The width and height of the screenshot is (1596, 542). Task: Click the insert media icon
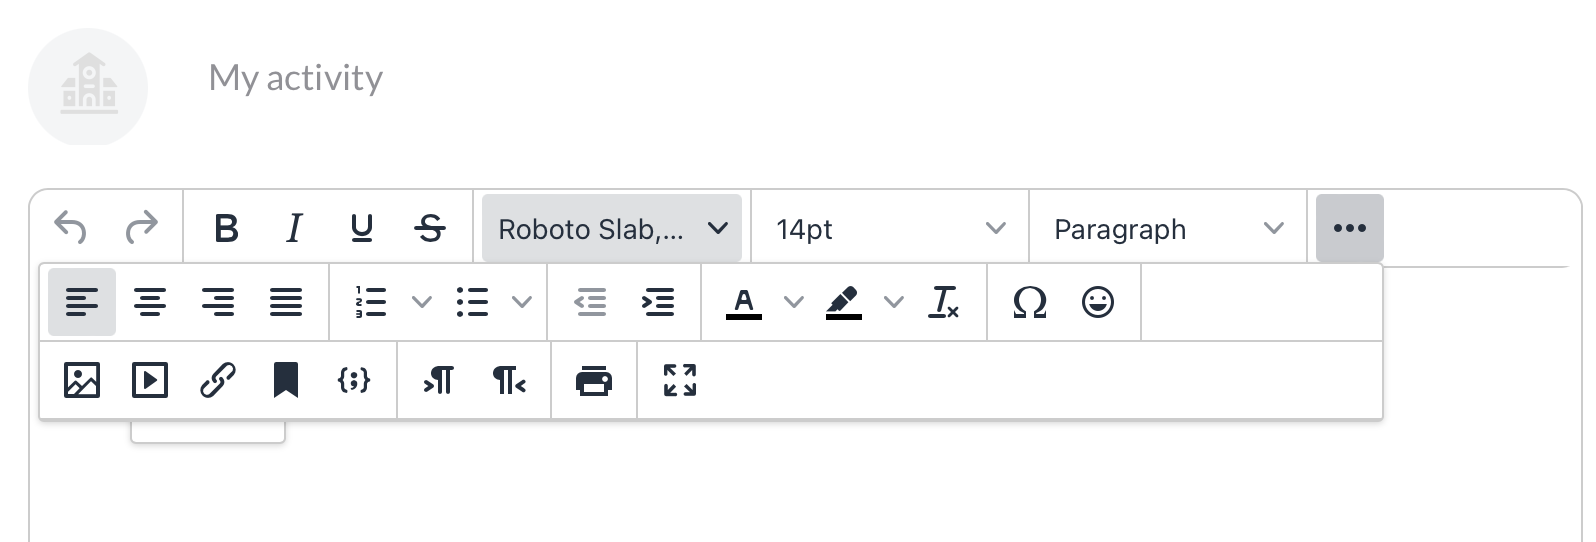[150, 381]
